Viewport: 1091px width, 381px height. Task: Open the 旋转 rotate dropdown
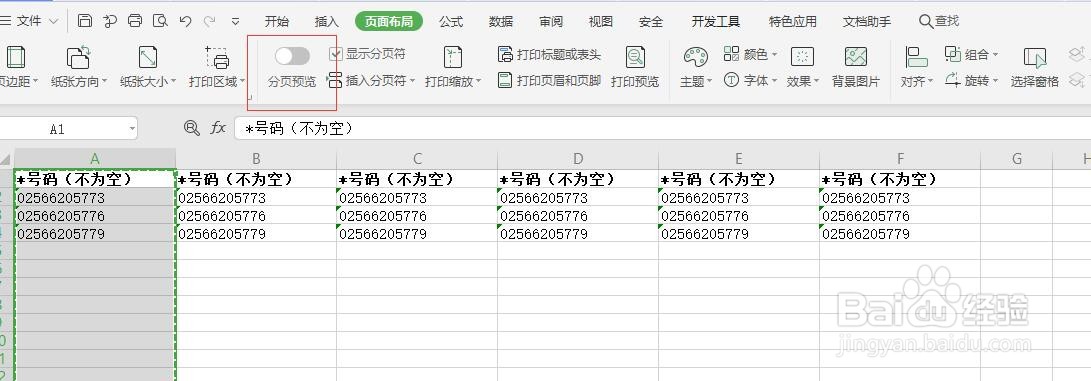pyautogui.click(x=971, y=81)
